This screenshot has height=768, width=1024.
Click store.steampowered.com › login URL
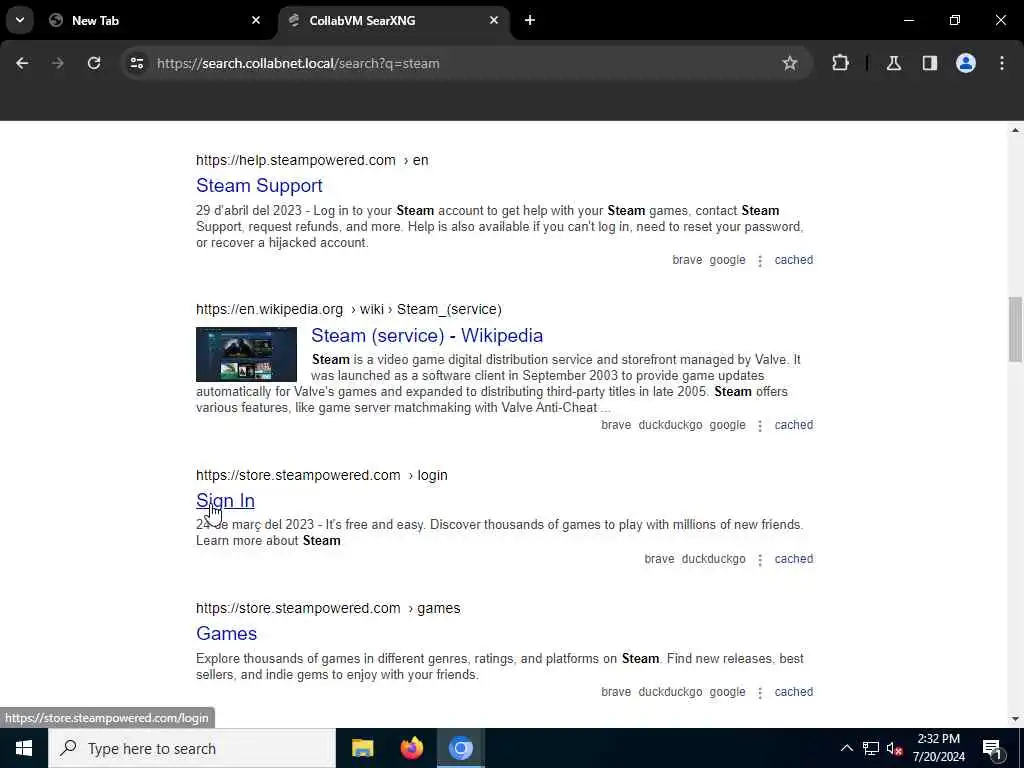tap(321, 475)
